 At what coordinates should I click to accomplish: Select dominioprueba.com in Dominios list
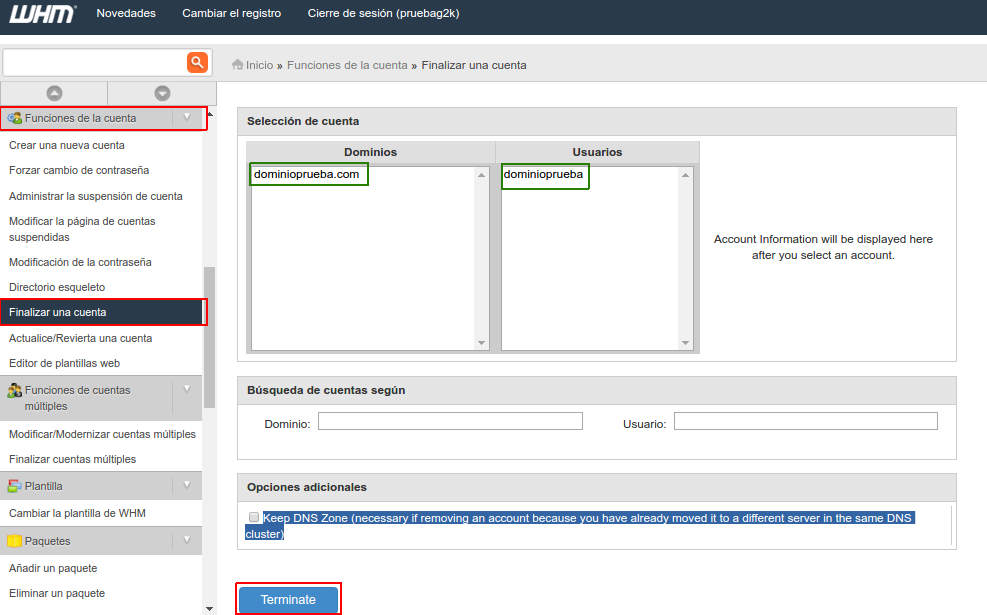click(307, 174)
